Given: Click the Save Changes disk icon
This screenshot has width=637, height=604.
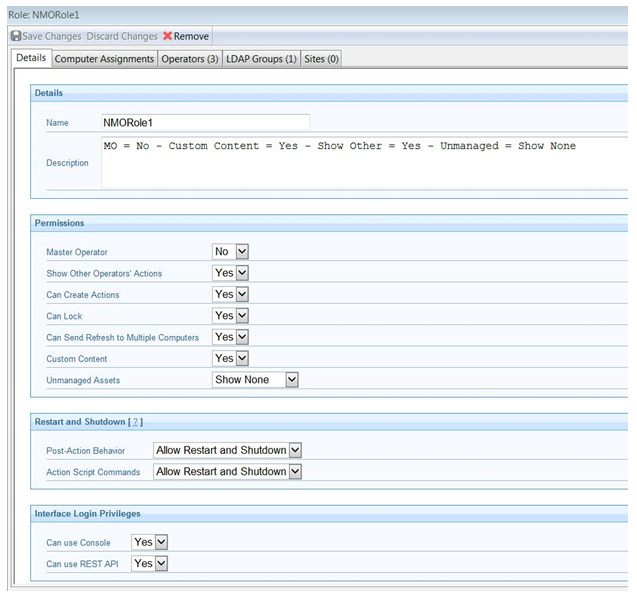Looking at the screenshot, I should click(16, 36).
